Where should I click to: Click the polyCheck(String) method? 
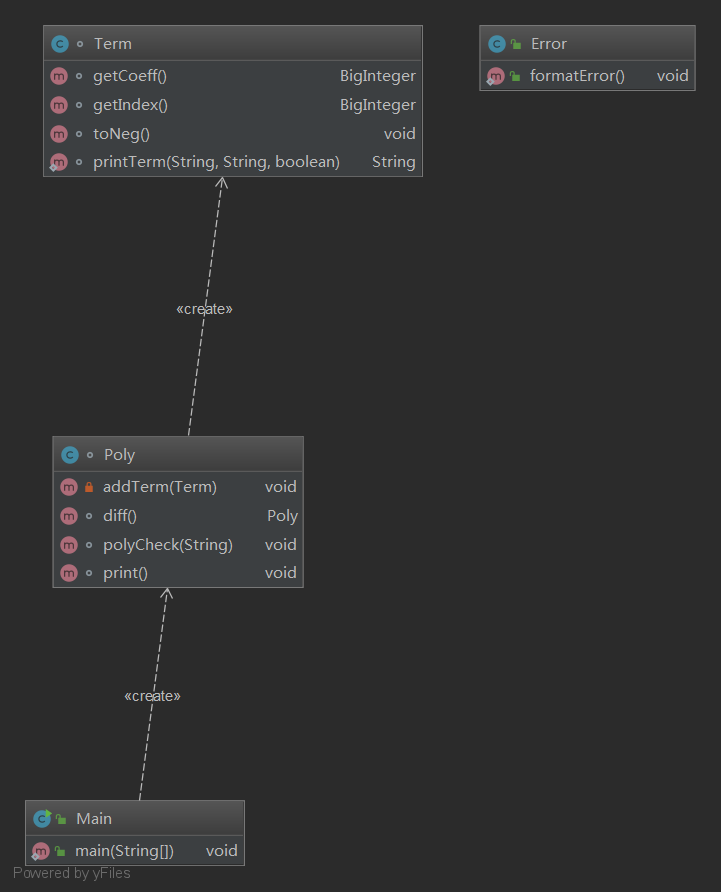pyautogui.click(x=167, y=545)
